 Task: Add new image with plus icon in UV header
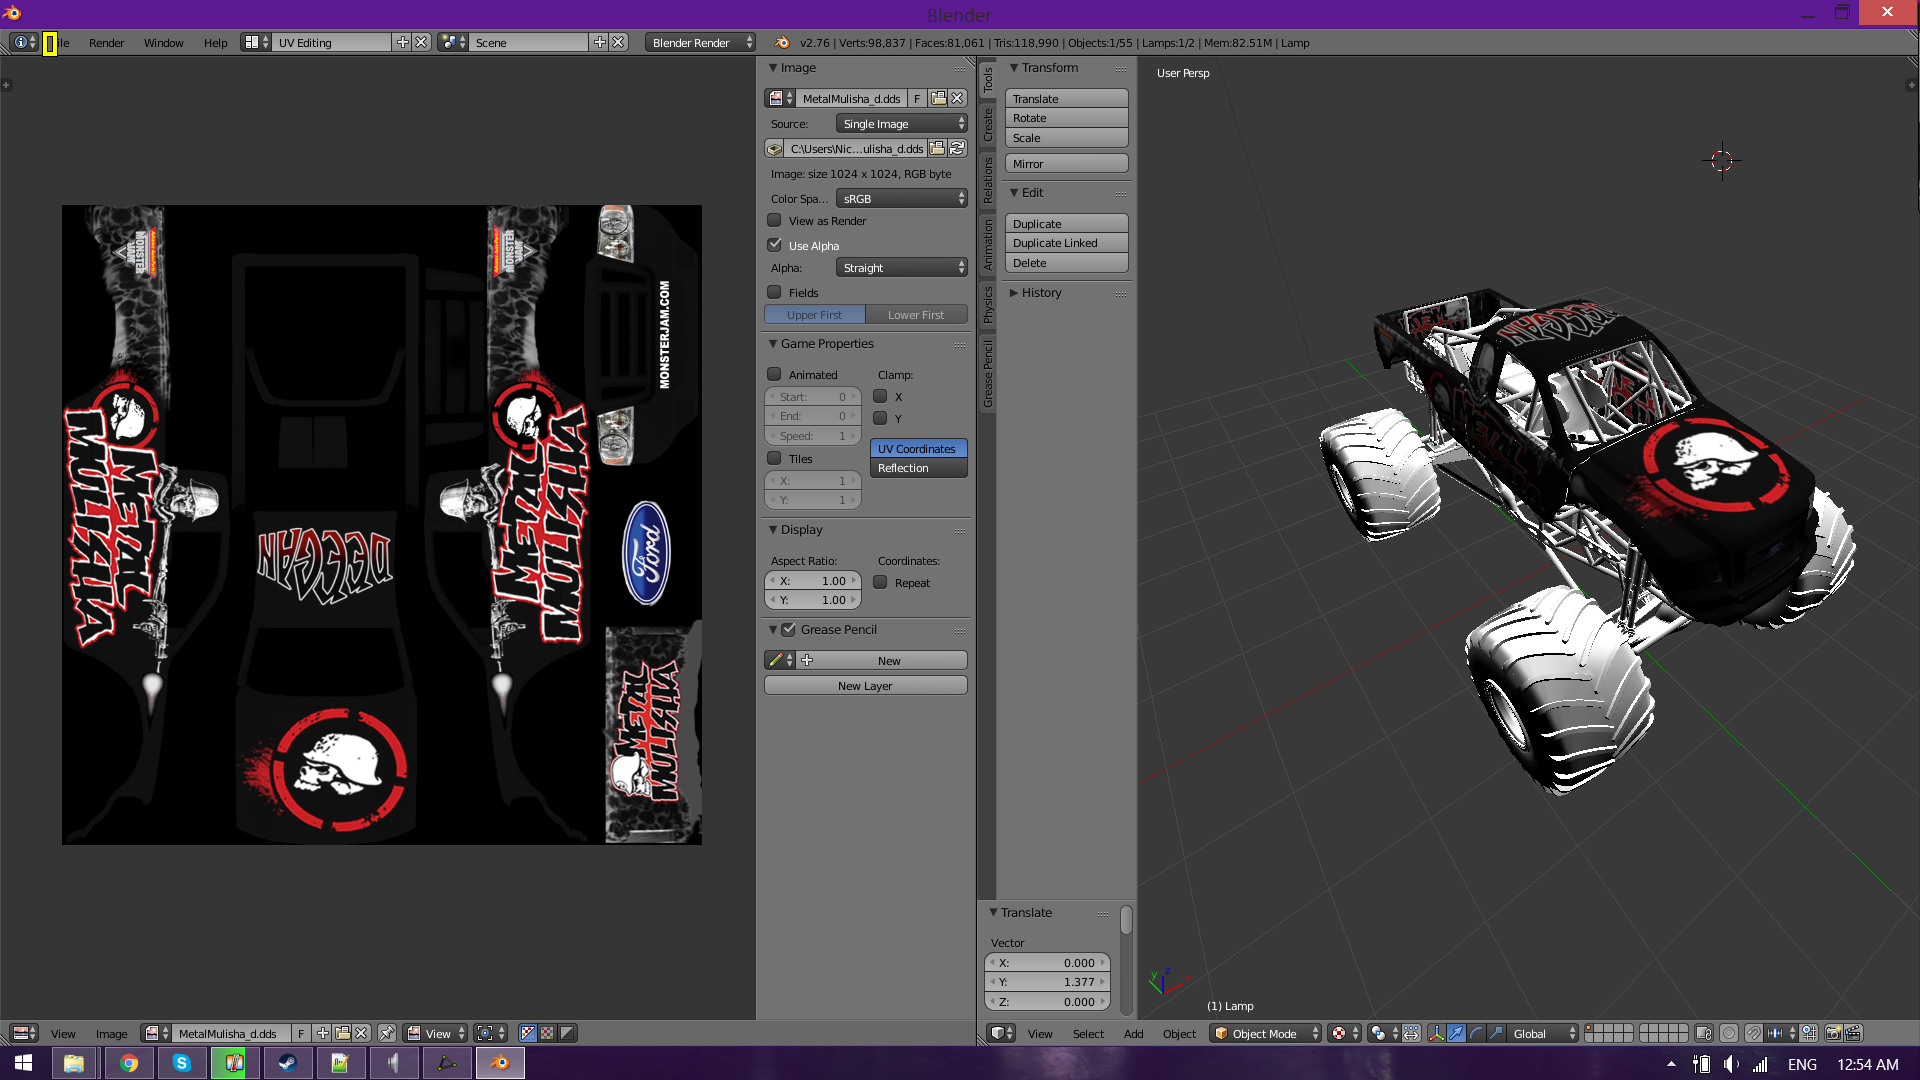coord(323,1033)
